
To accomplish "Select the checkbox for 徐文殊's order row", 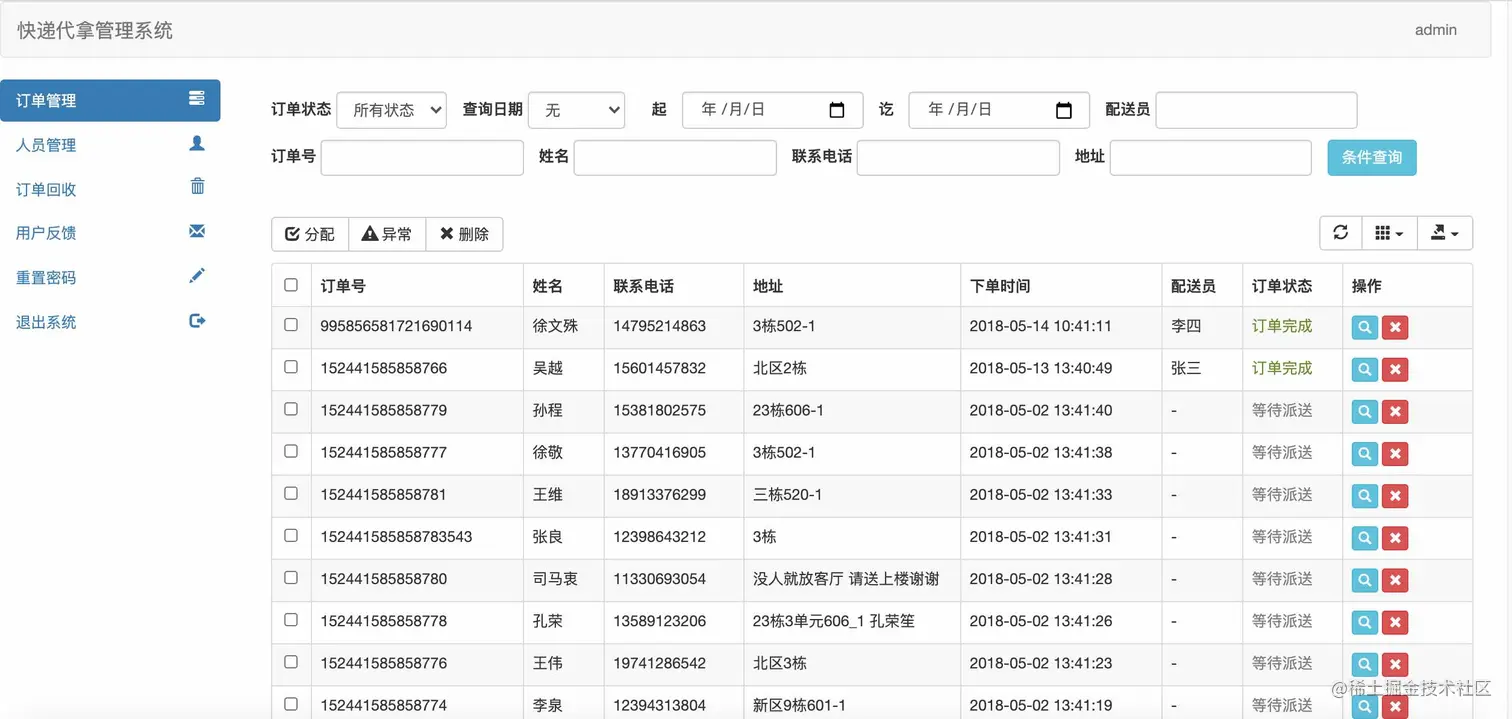I will coord(290,327).
